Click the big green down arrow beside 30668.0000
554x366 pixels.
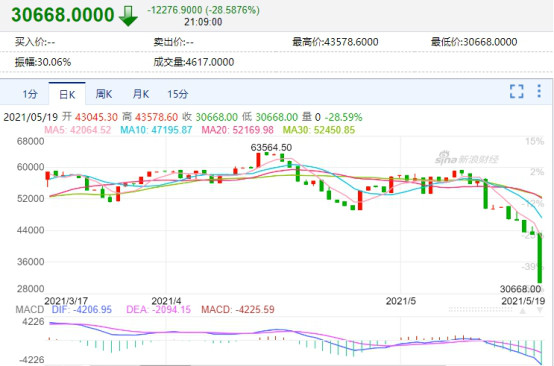pyautogui.click(x=128, y=16)
